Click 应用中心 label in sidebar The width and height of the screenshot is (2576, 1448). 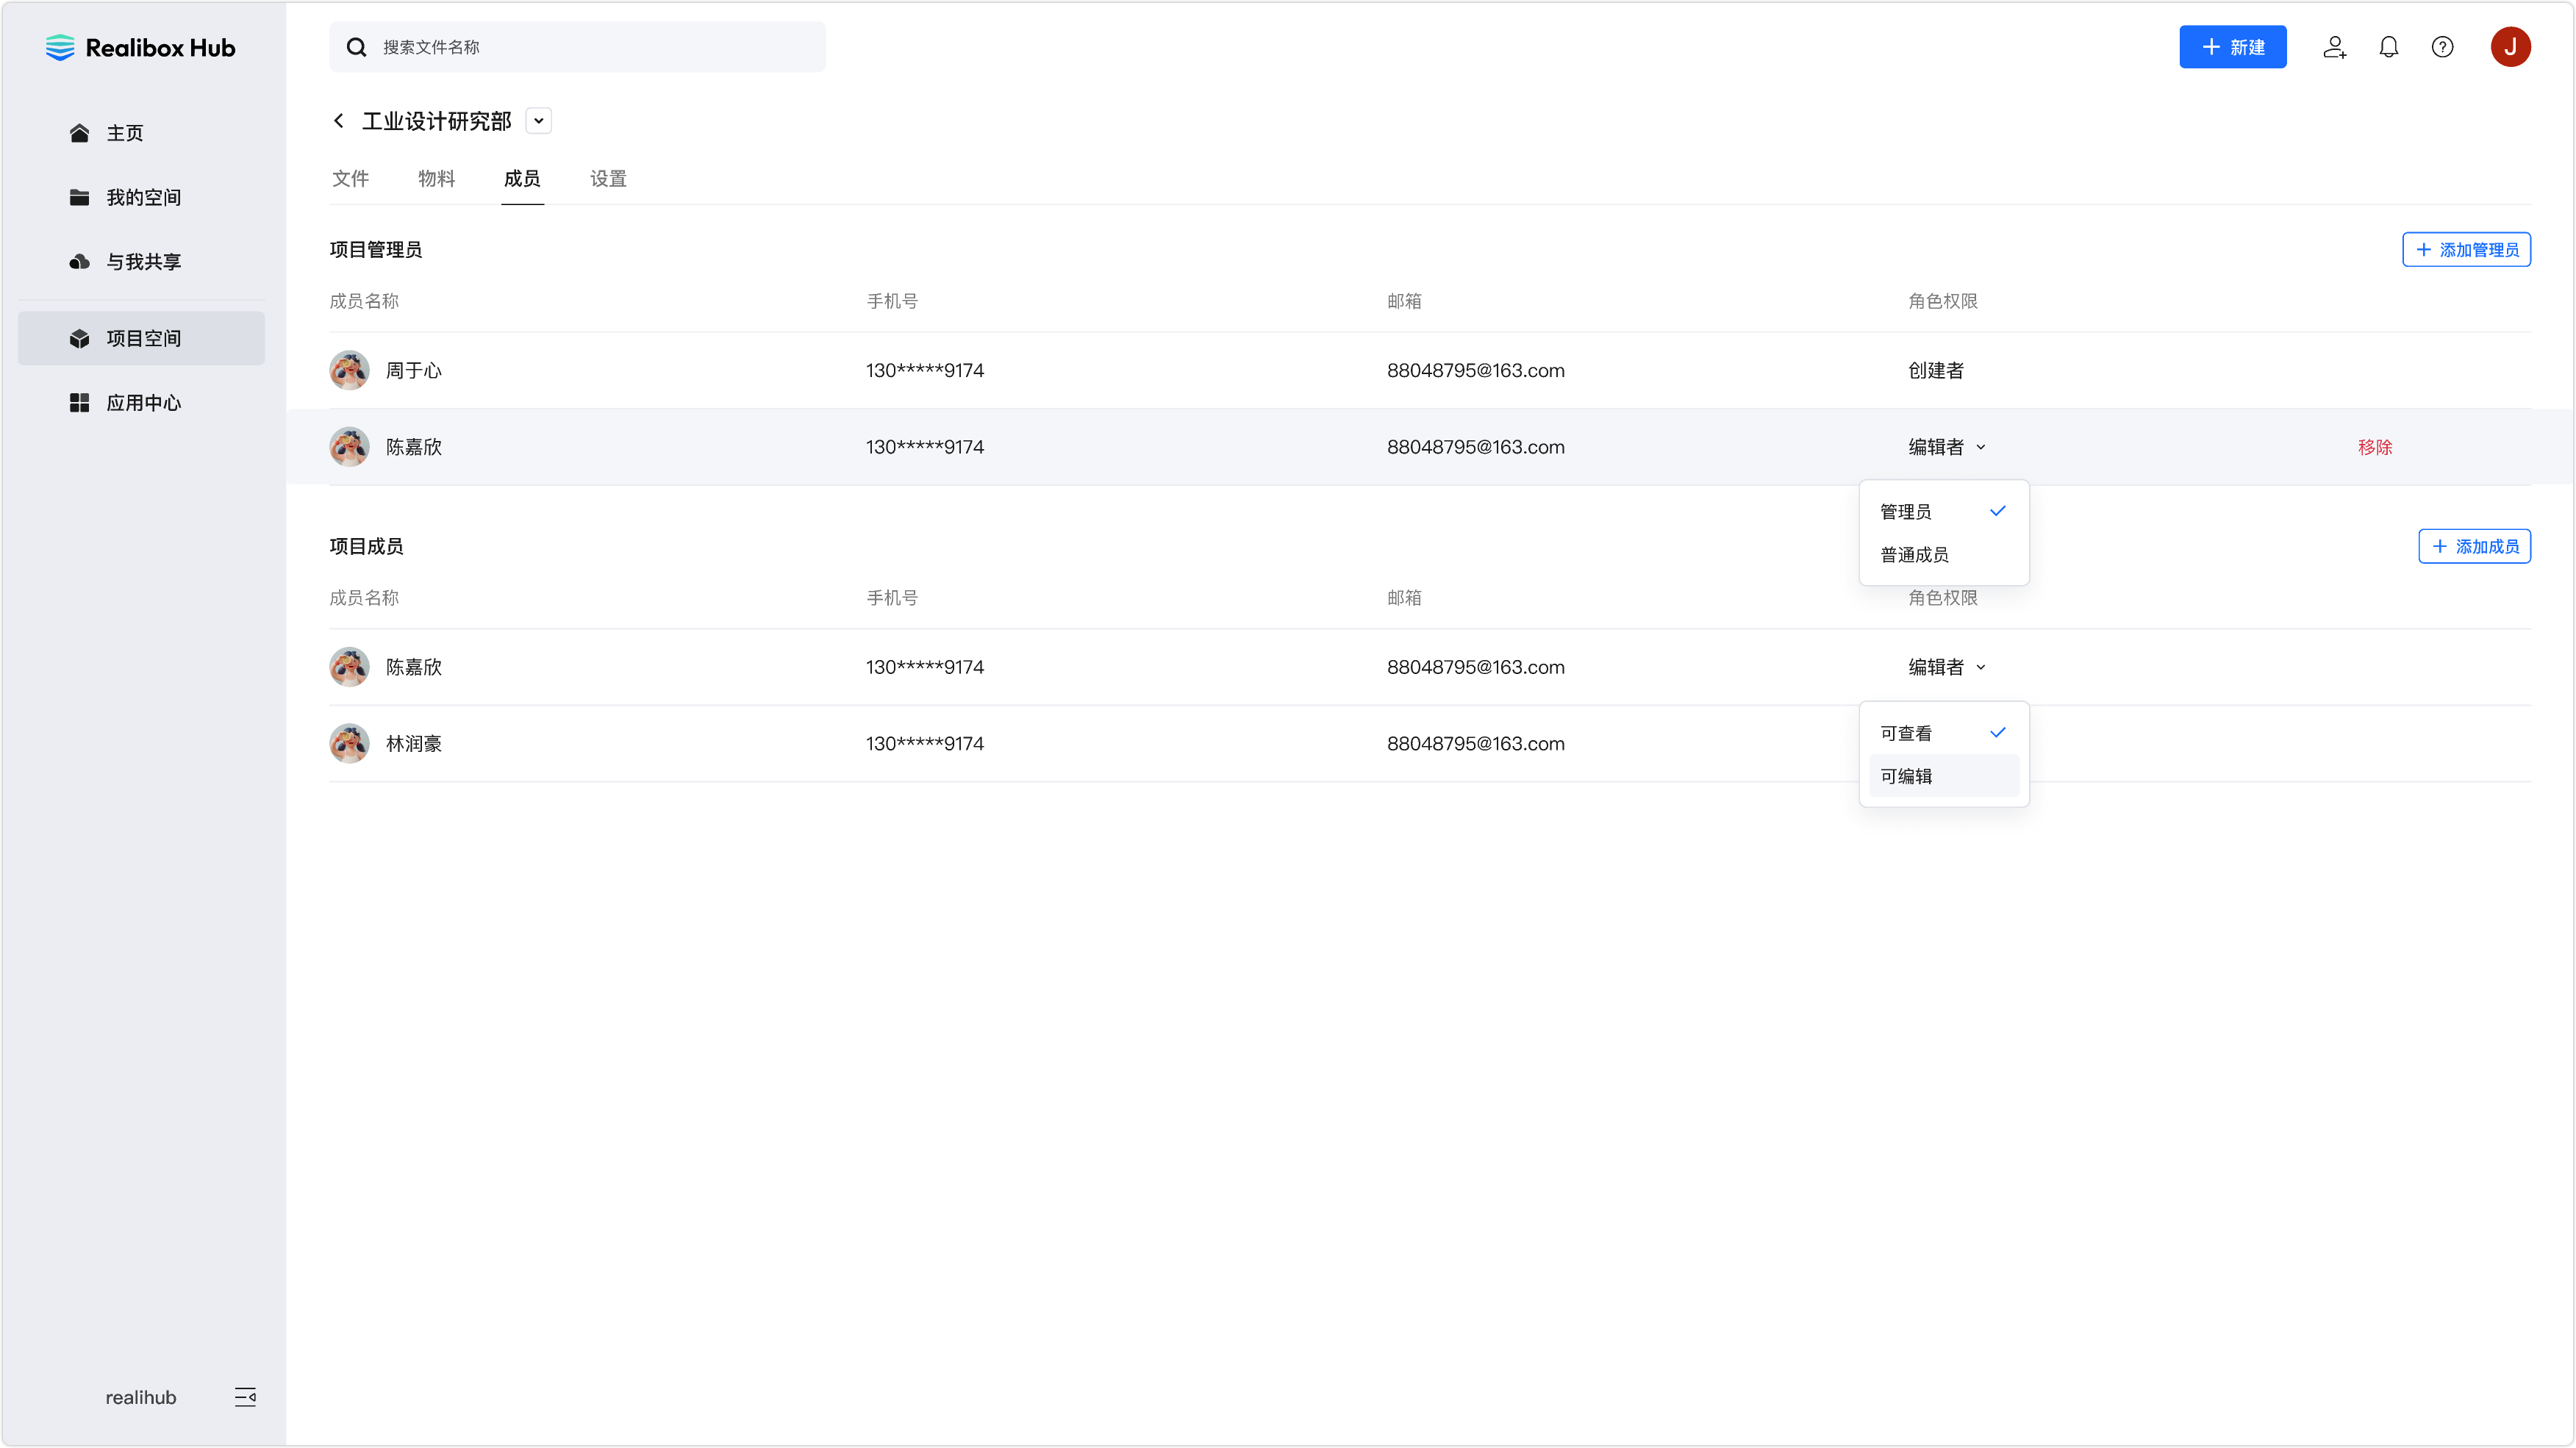coord(144,403)
